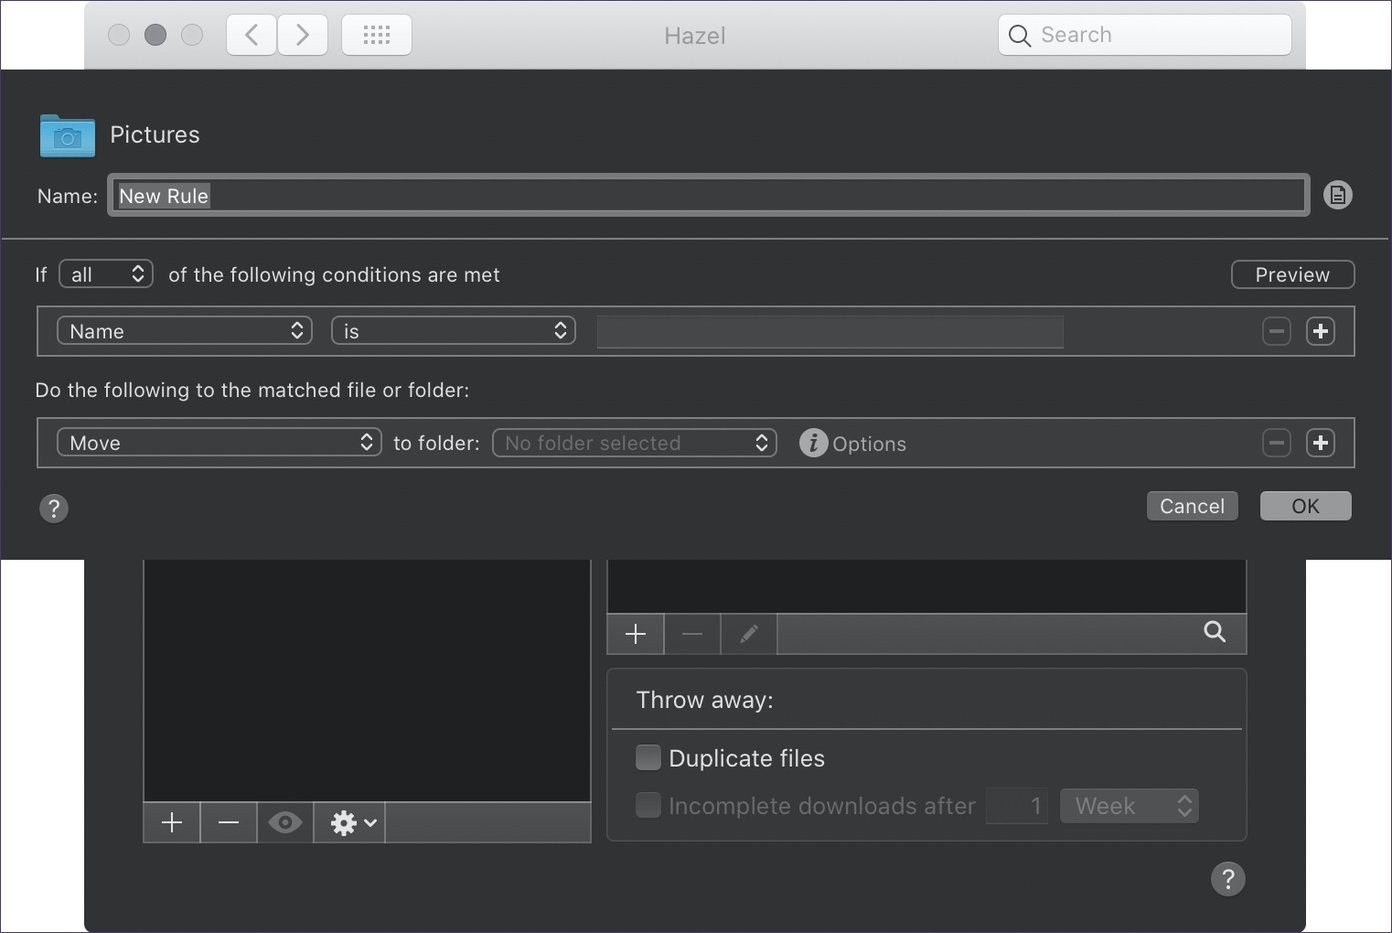Click the Cancel button
This screenshot has height=933, width=1392.
1192,506
